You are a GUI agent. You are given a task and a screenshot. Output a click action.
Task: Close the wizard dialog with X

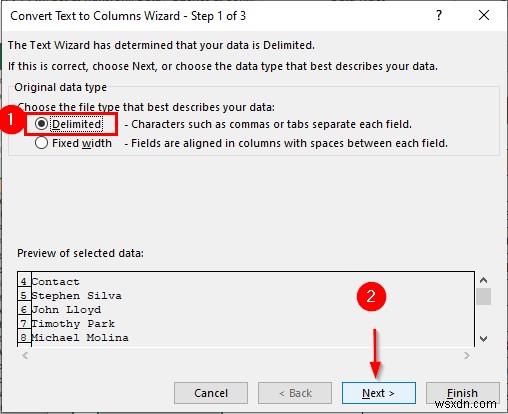[x=484, y=15]
